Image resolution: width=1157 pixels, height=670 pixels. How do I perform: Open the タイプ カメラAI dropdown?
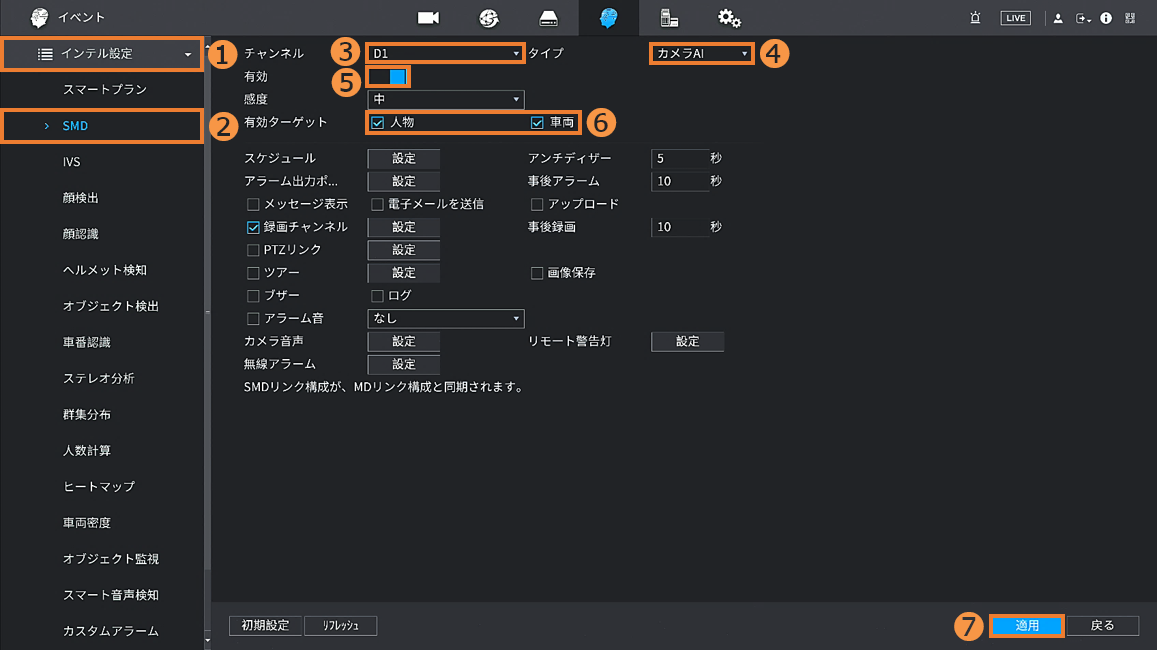pos(701,53)
